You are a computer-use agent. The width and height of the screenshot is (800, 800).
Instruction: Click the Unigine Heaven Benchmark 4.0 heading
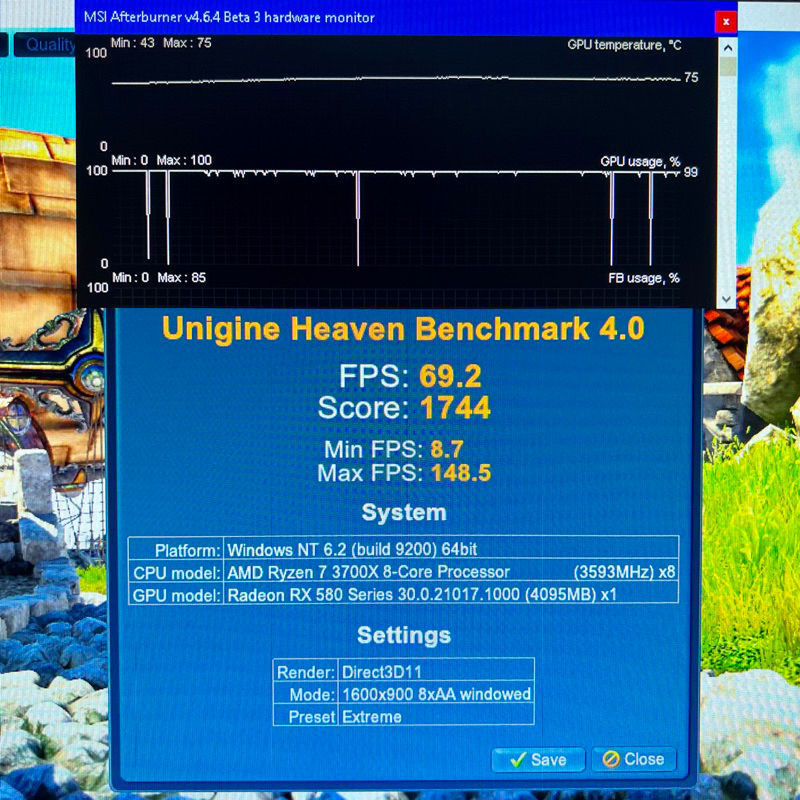(403, 329)
